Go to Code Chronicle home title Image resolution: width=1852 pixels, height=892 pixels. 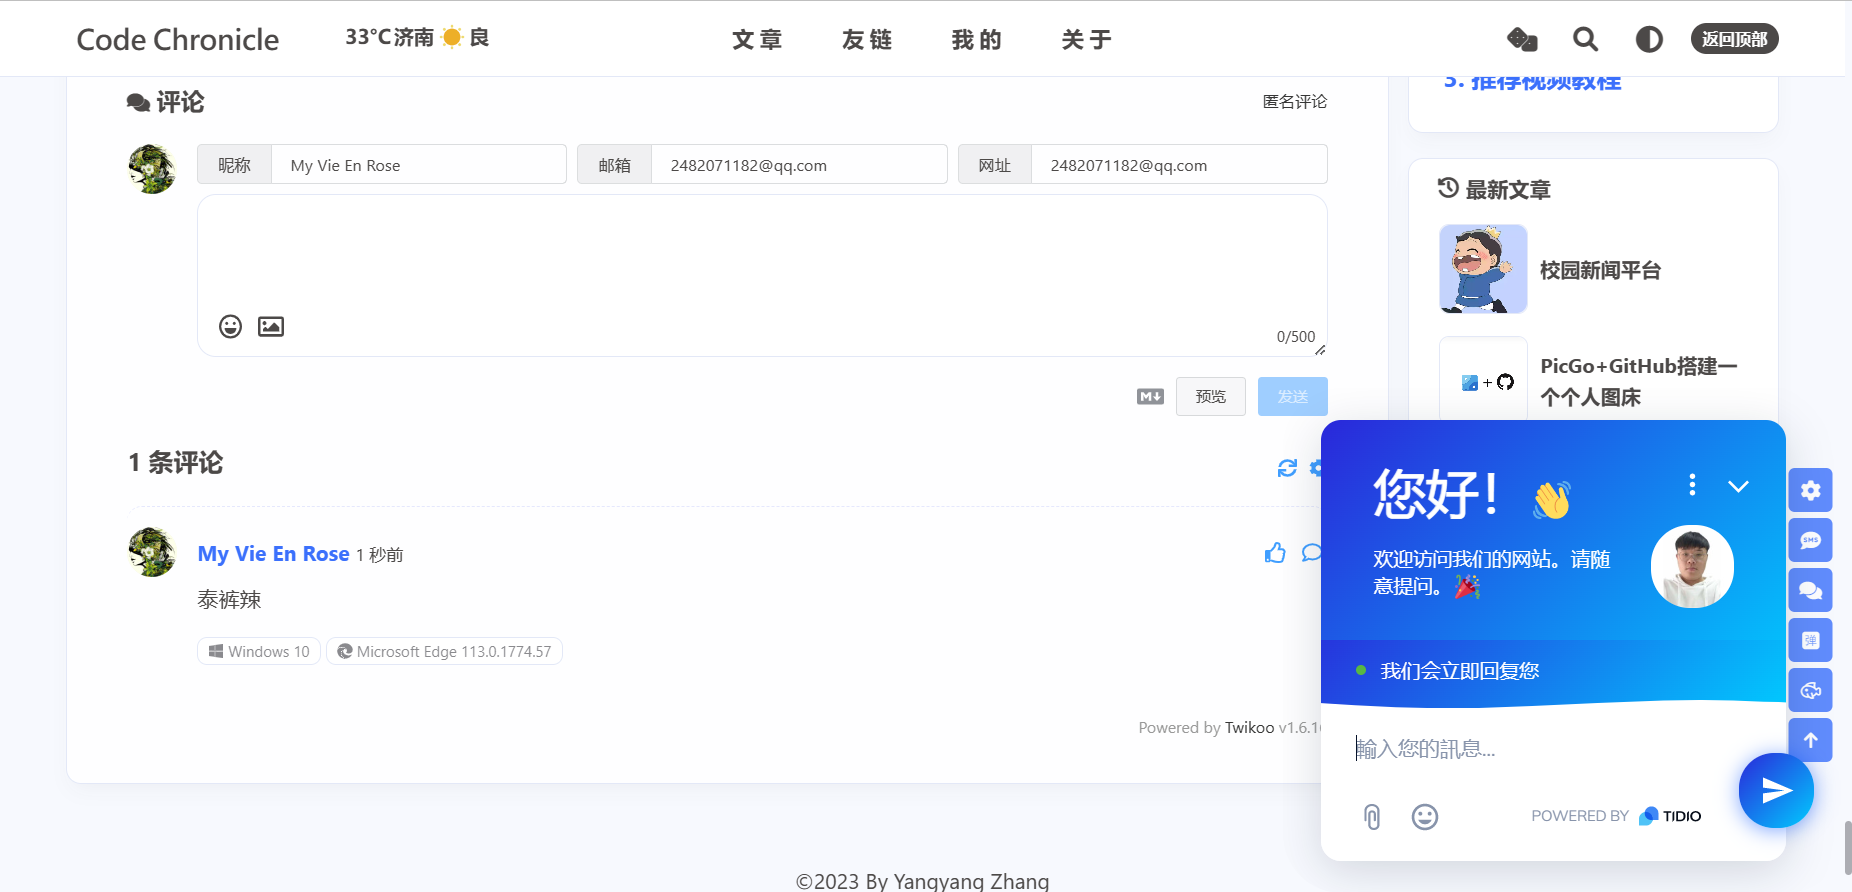[178, 39]
